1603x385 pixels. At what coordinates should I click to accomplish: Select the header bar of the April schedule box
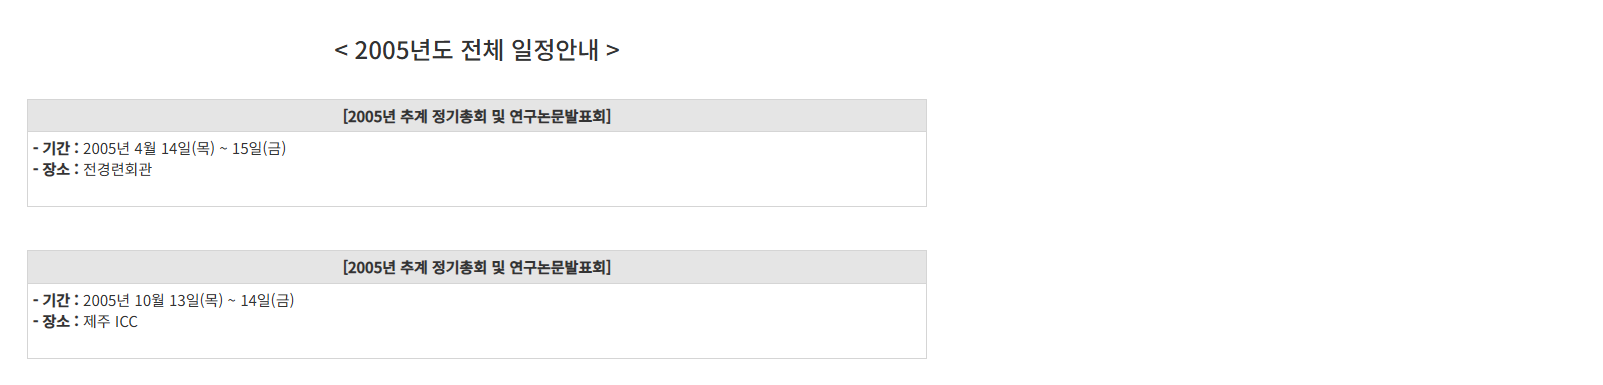[x=477, y=116]
